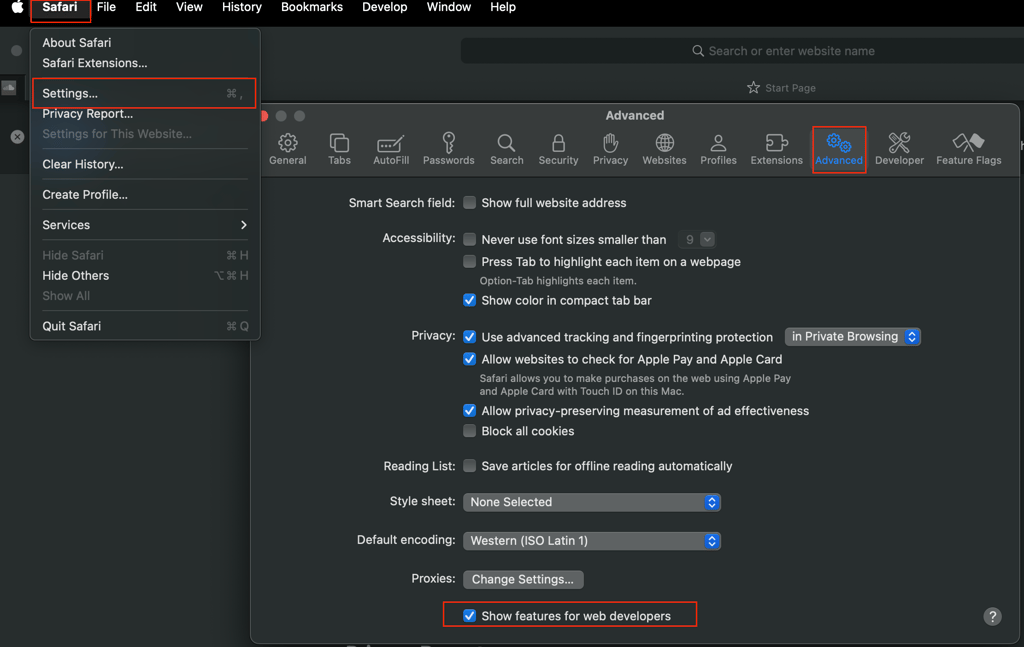The height and width of the screenshot is (647, 1024).
Task: Open the General settings pane
Action: coord(287,150)
